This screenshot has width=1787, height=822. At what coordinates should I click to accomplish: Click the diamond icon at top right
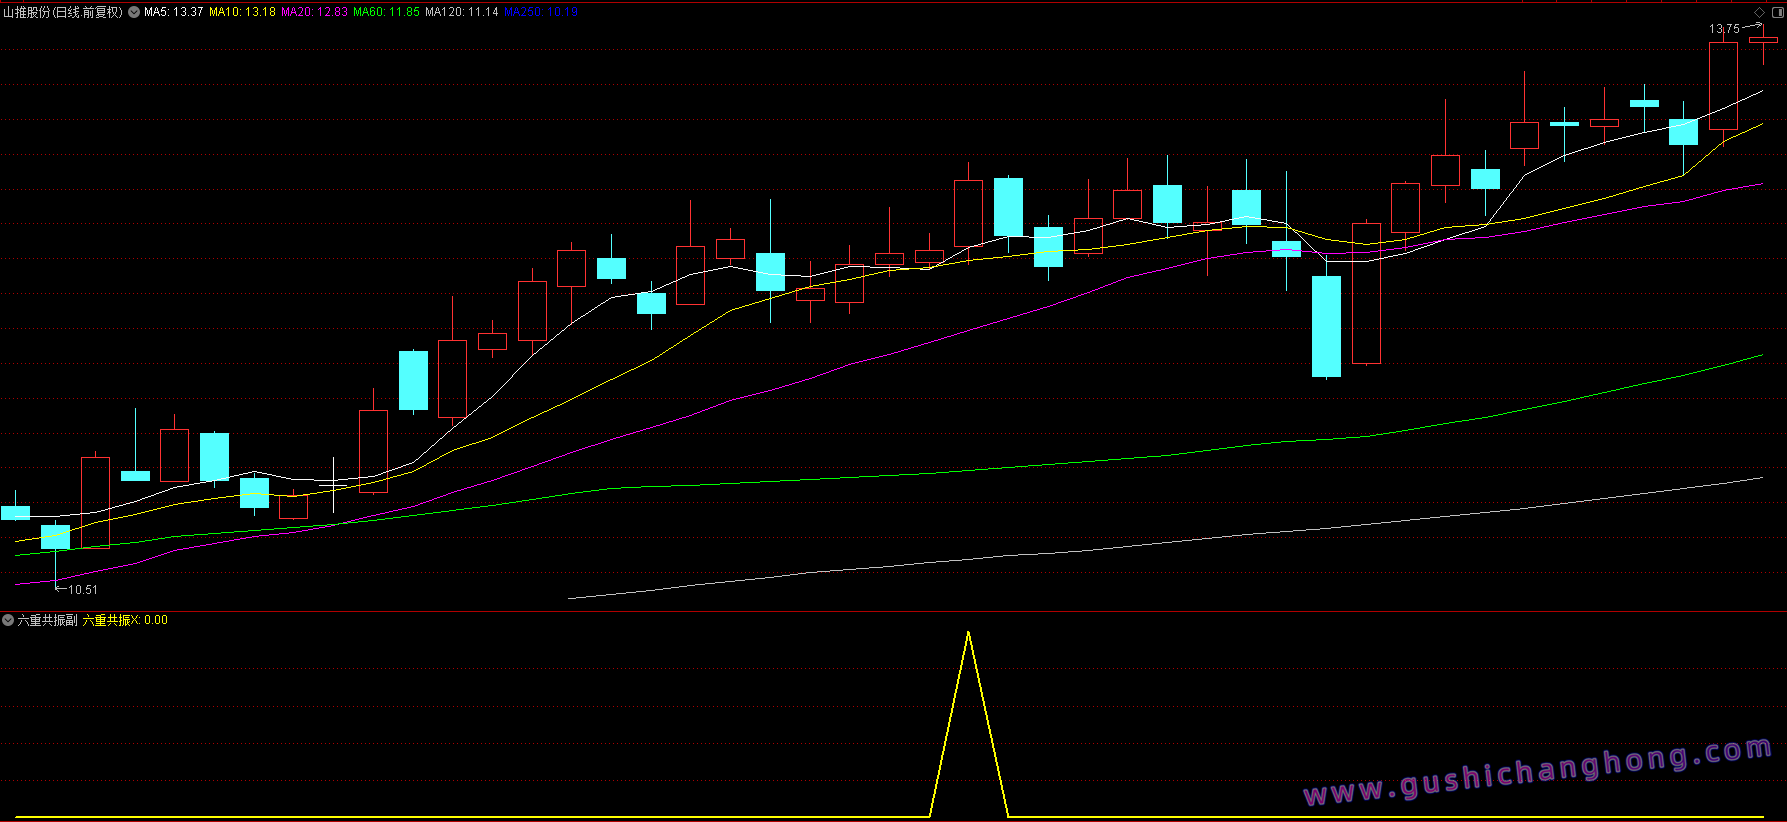click(x=1760, y=12)
